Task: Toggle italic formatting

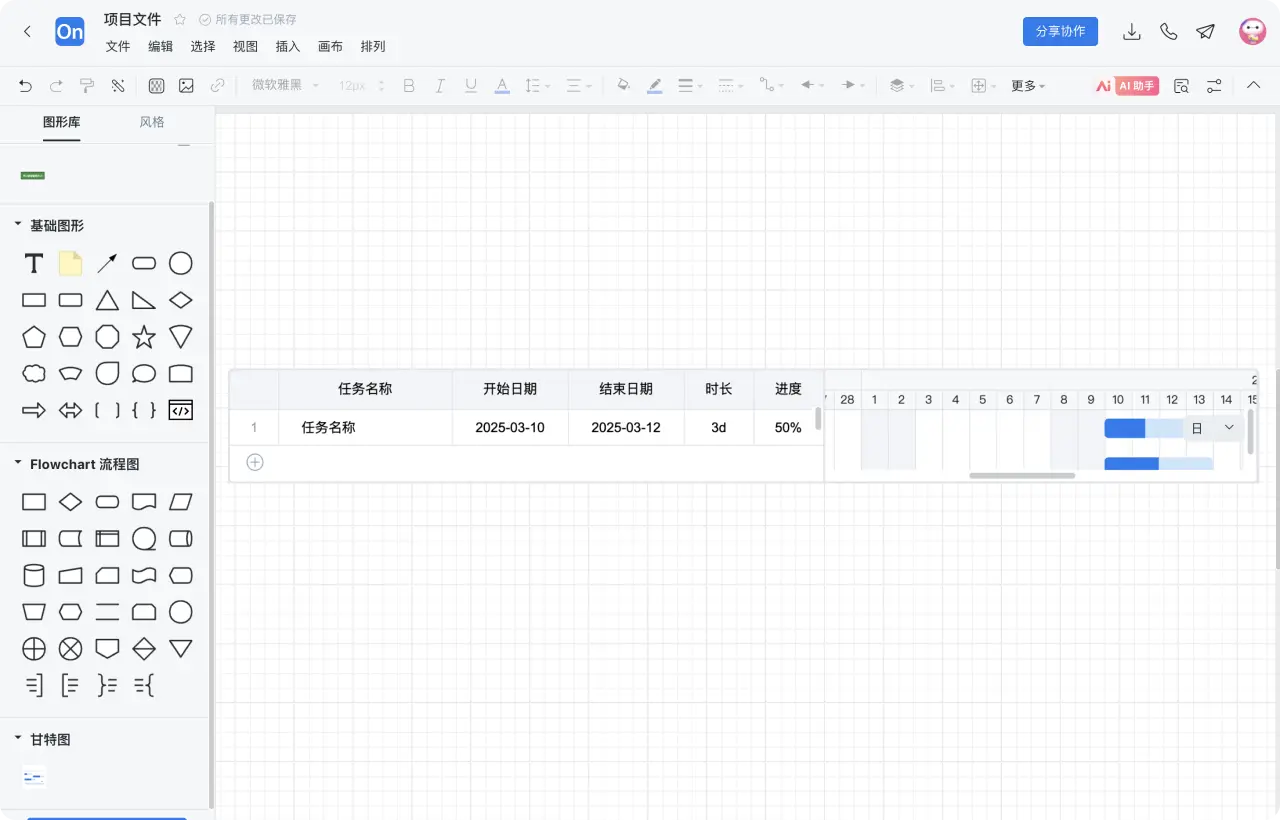Action: click(x=439, y=85)
